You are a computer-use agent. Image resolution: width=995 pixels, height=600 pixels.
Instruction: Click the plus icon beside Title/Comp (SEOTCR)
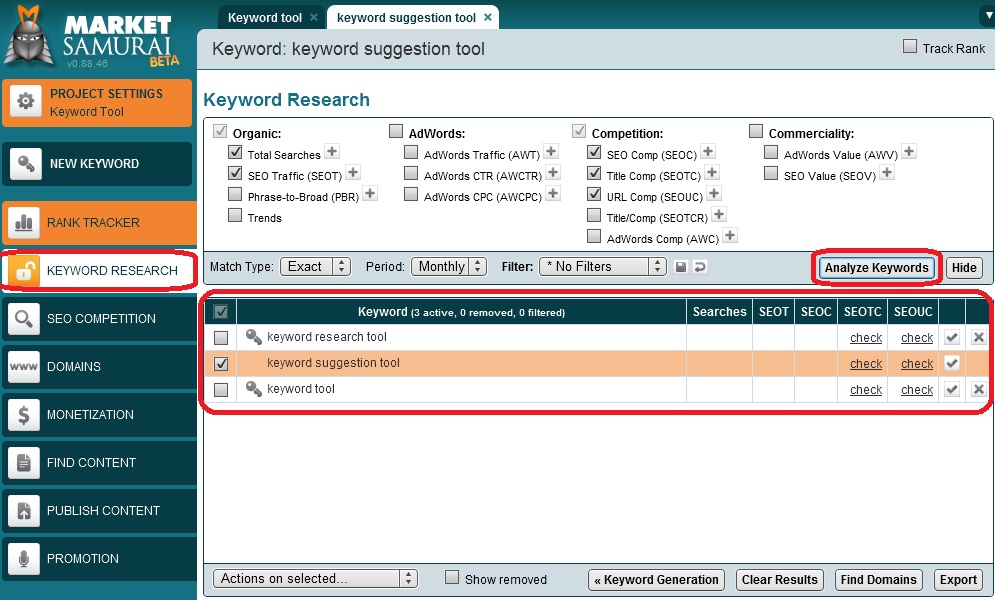[718, 214]
